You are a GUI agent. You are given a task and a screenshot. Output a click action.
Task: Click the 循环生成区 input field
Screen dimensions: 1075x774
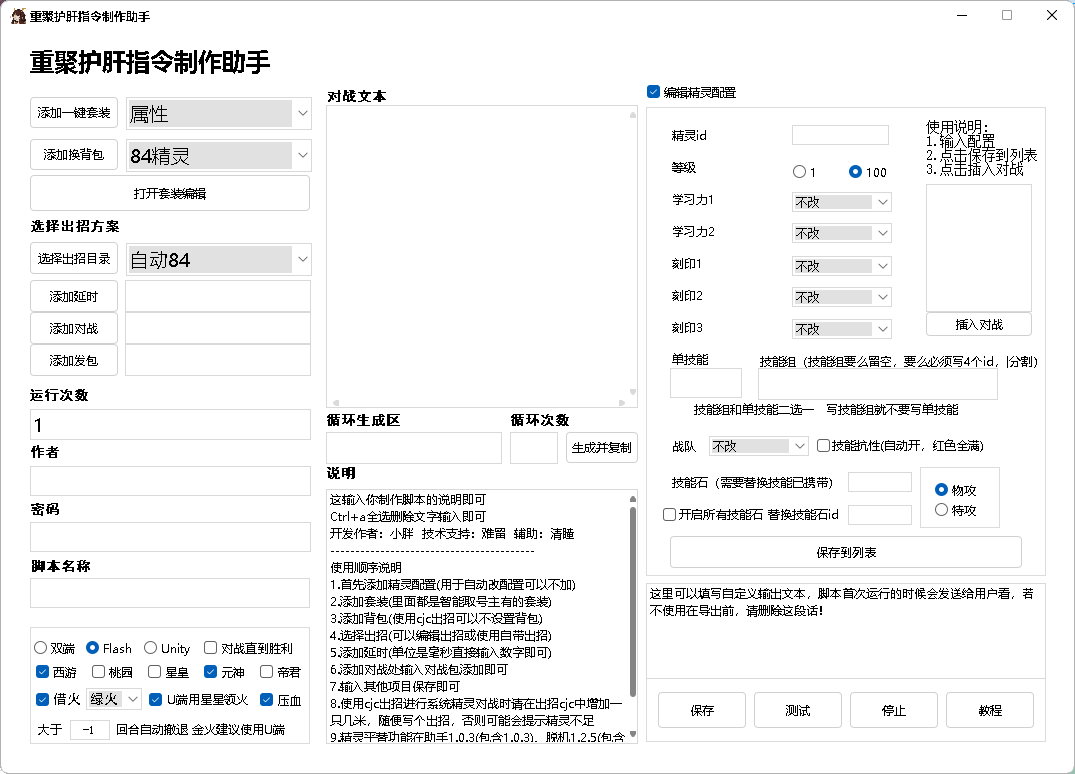(414, 448)
